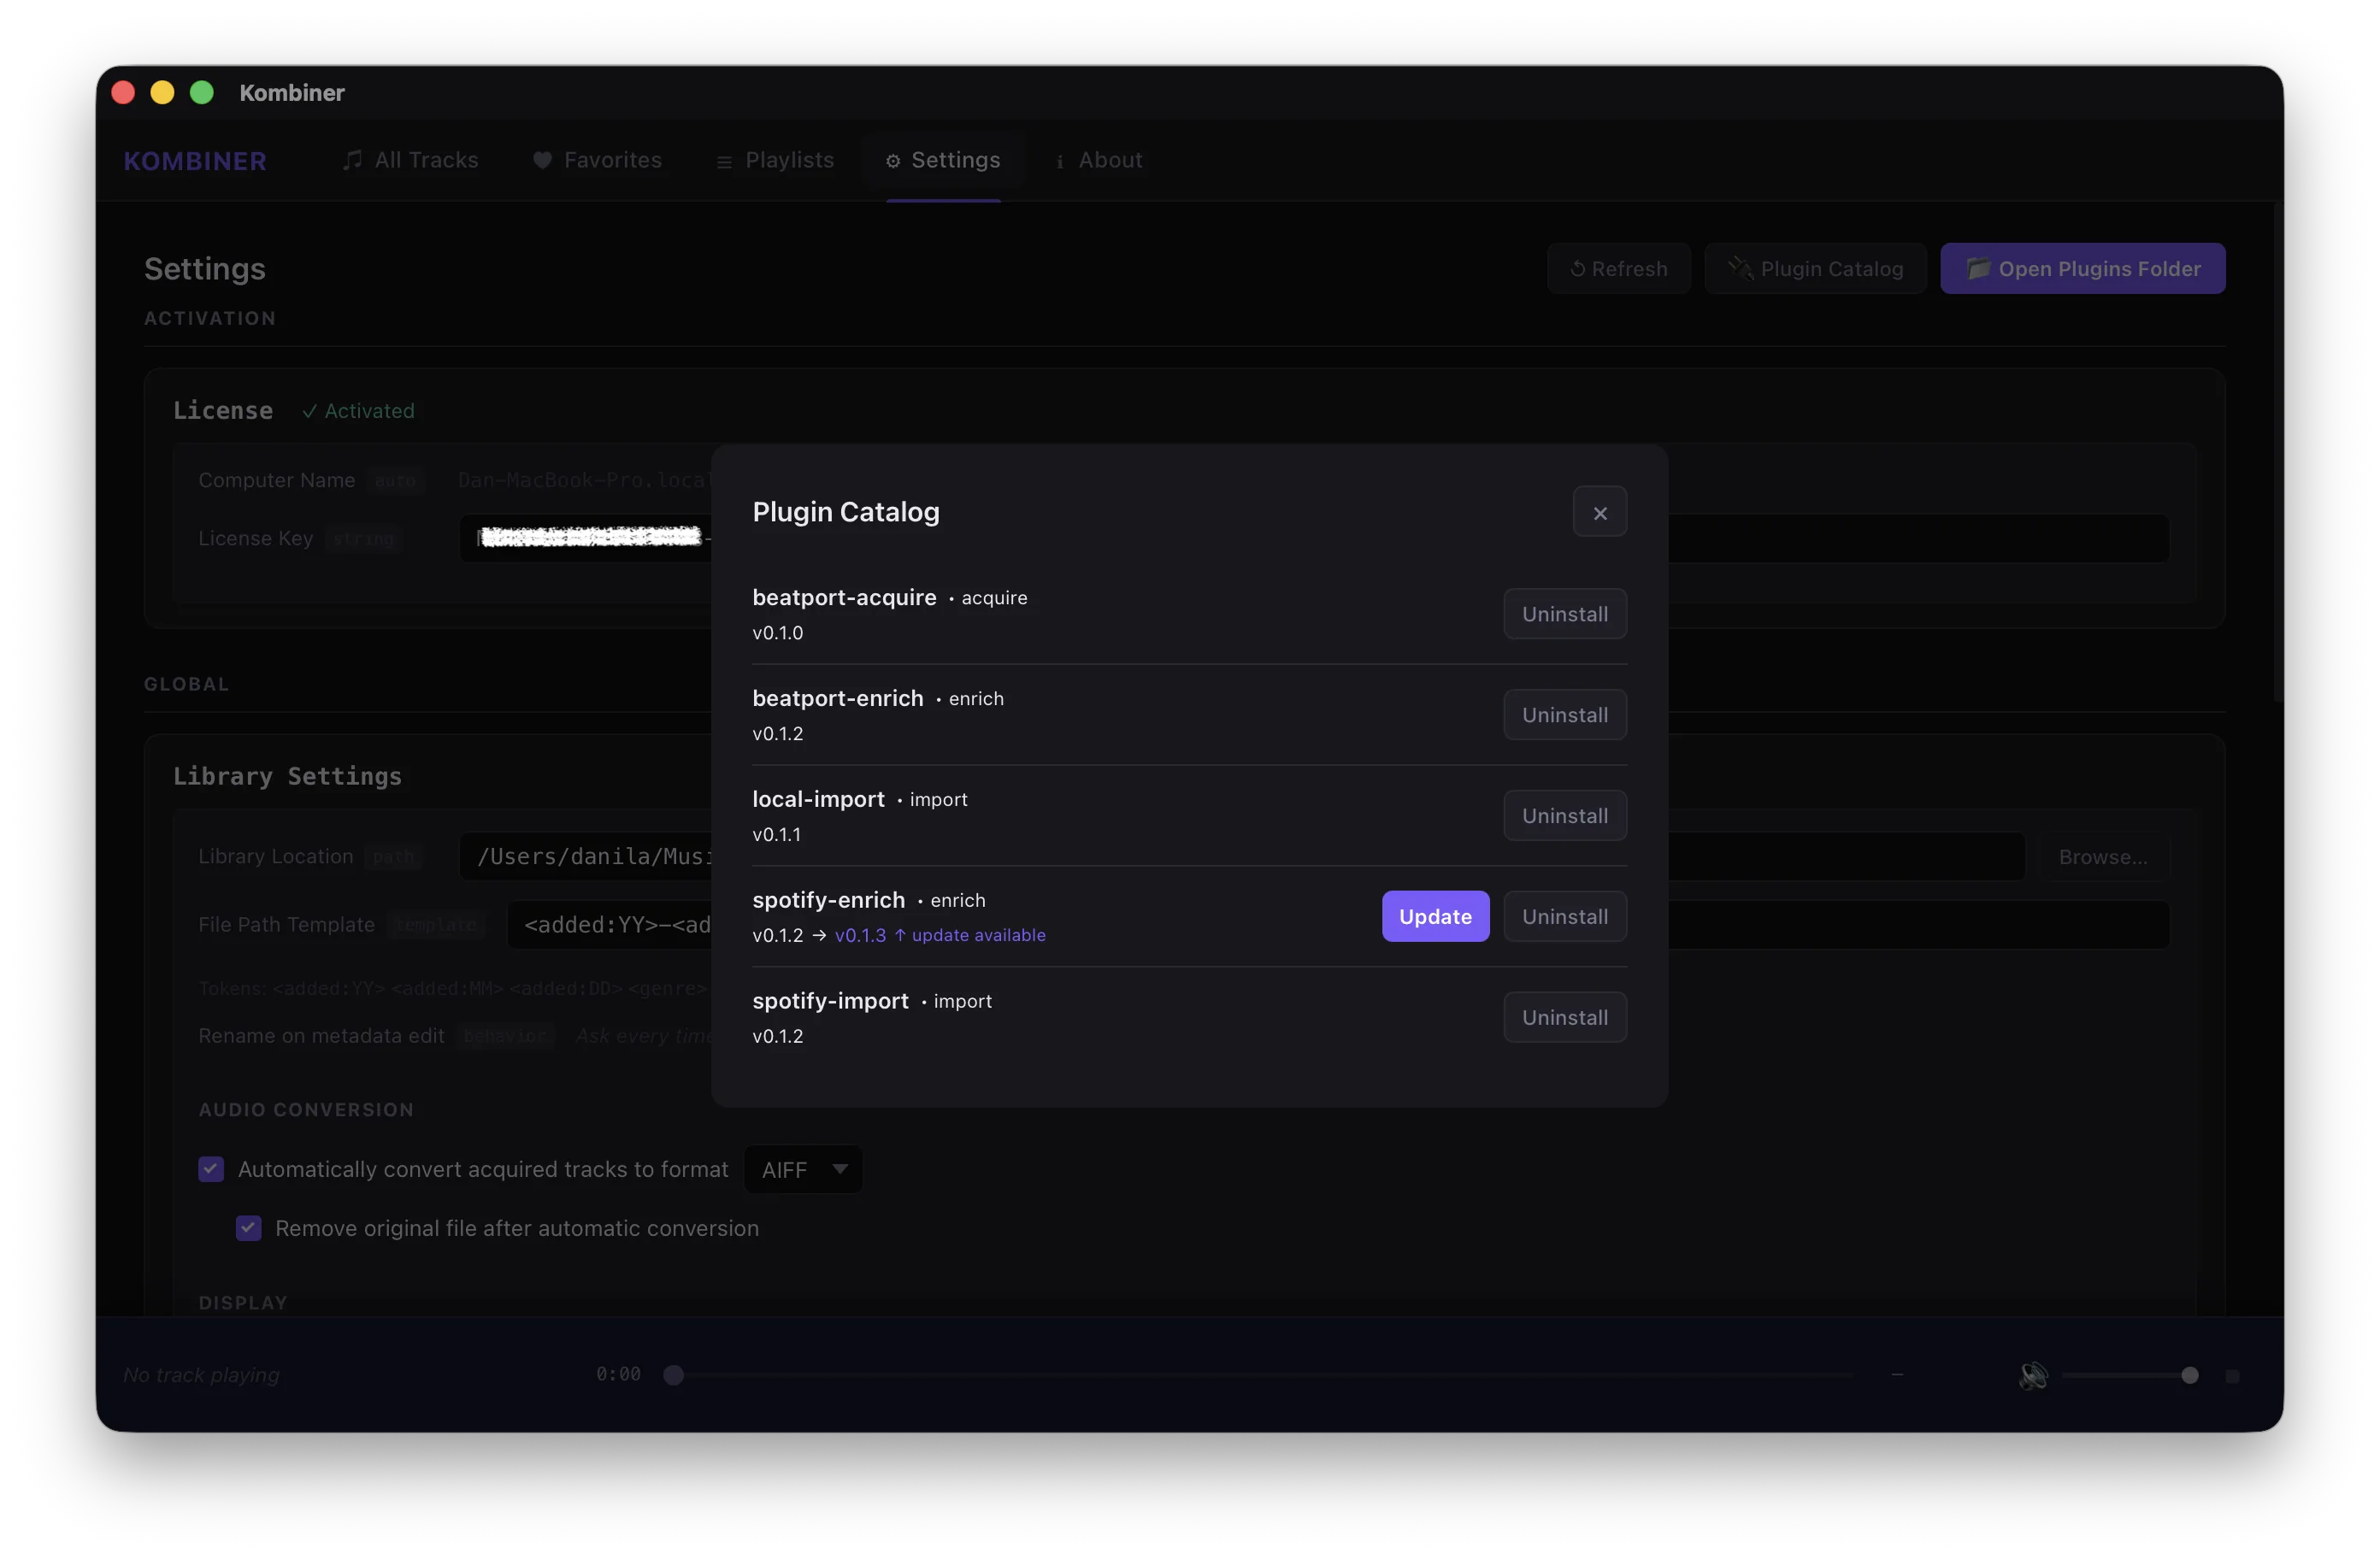Click the plug icon on Plugin Catalog
Screen dimensions: 2380x1559
click(1740, 268)
